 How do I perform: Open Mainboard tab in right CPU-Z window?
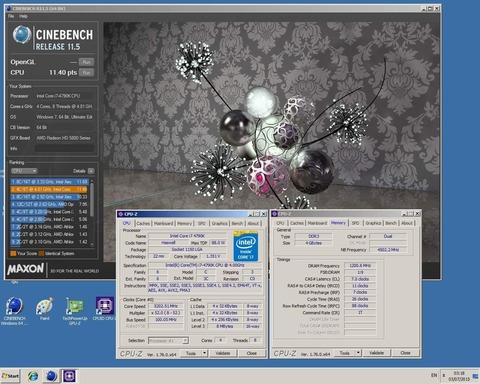[317, 223]
